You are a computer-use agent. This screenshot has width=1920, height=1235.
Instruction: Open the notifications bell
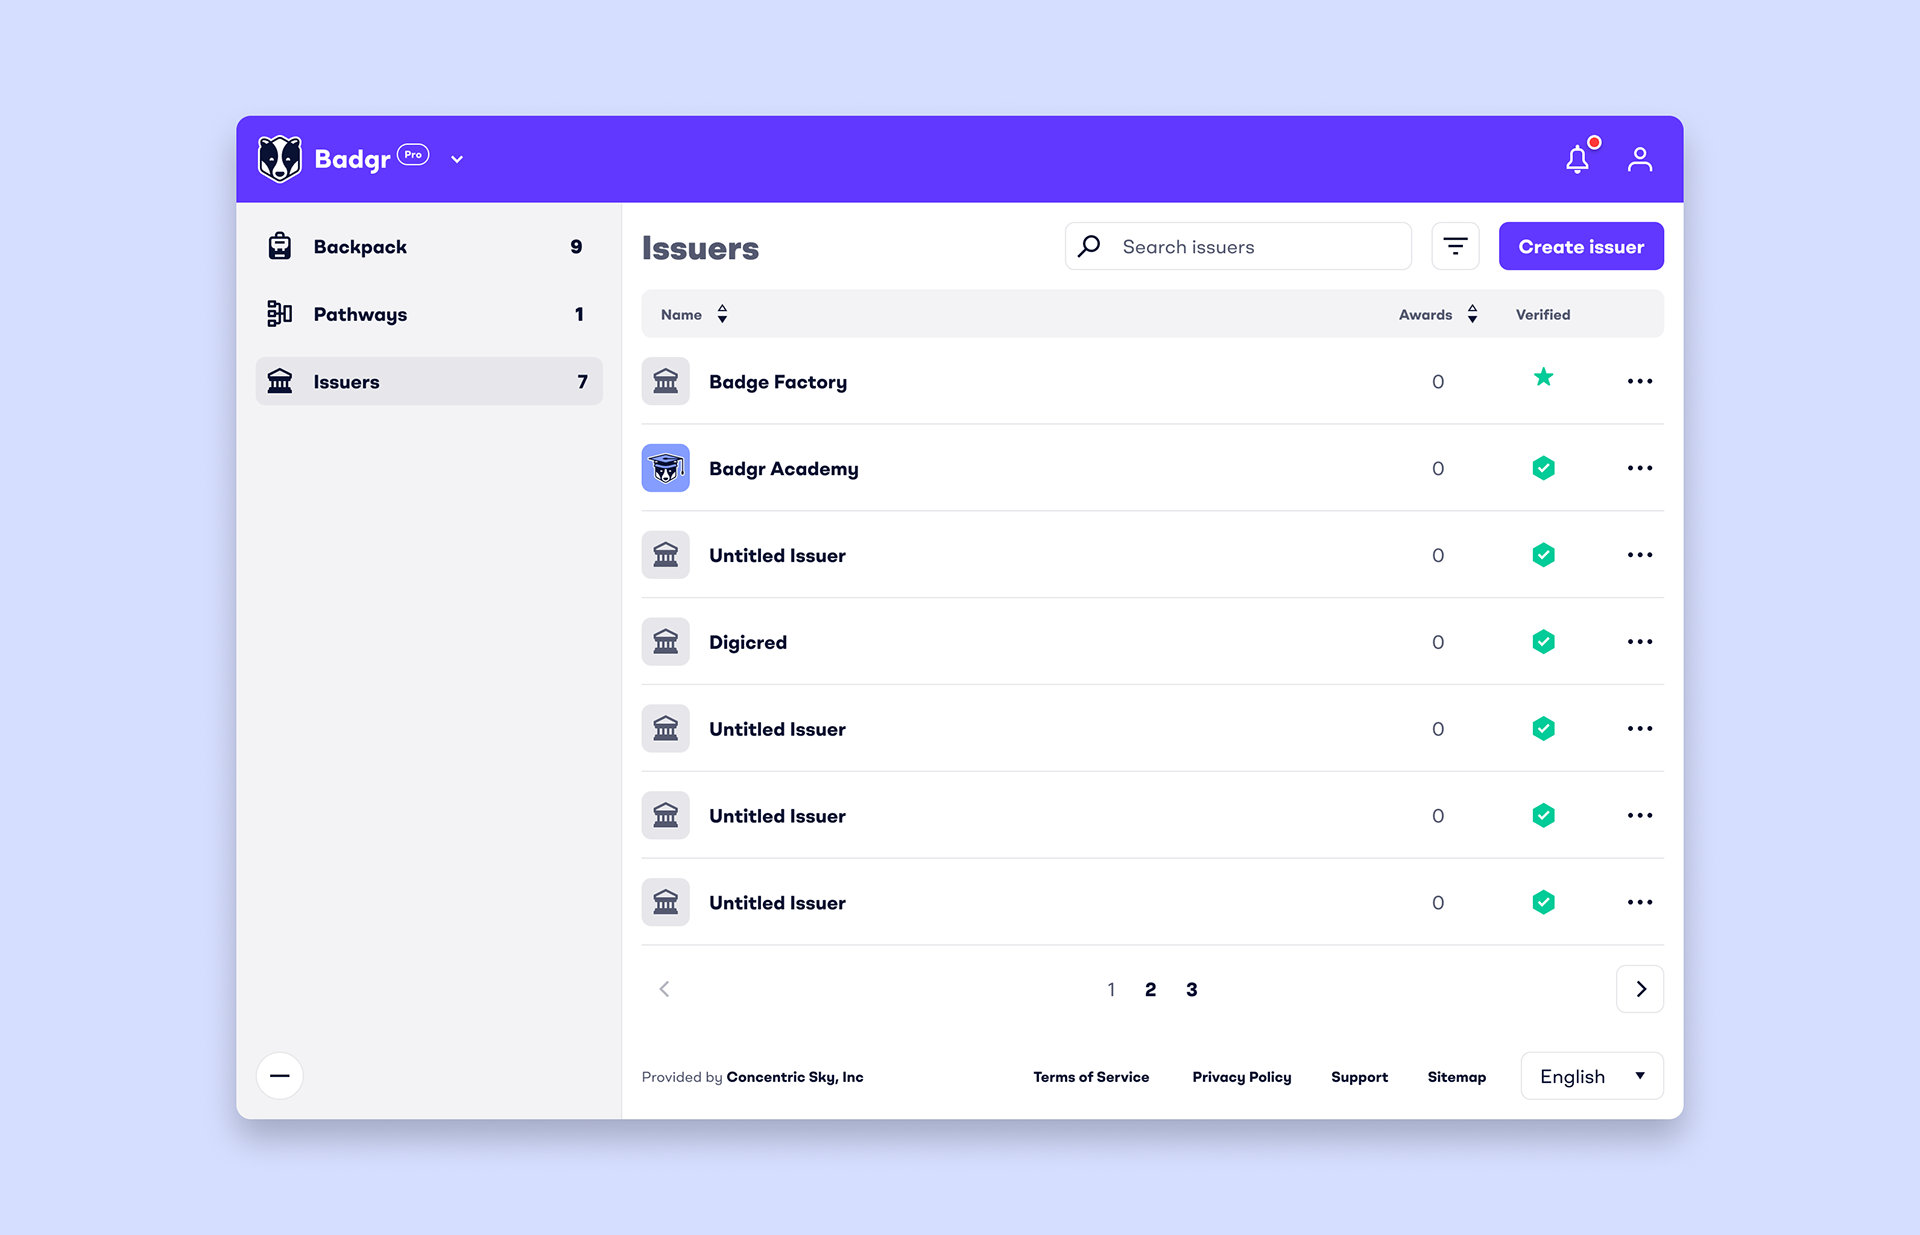click(x=1577, y=159)
